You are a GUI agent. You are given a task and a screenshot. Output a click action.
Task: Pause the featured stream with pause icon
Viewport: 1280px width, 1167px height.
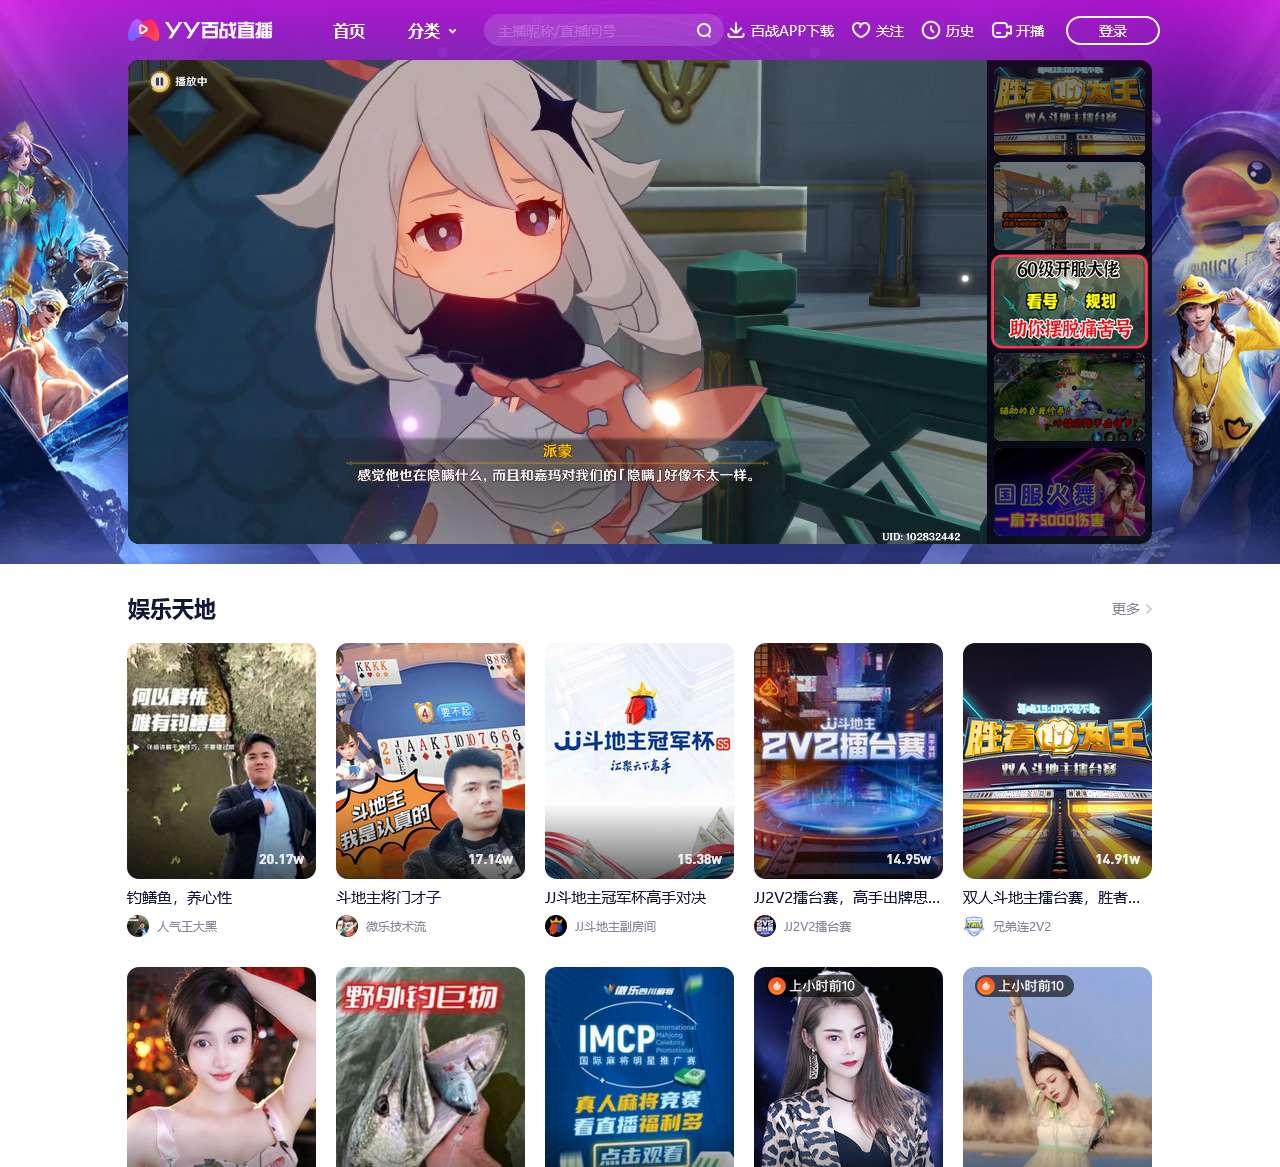pyautogui.click(x=160, y=81)
